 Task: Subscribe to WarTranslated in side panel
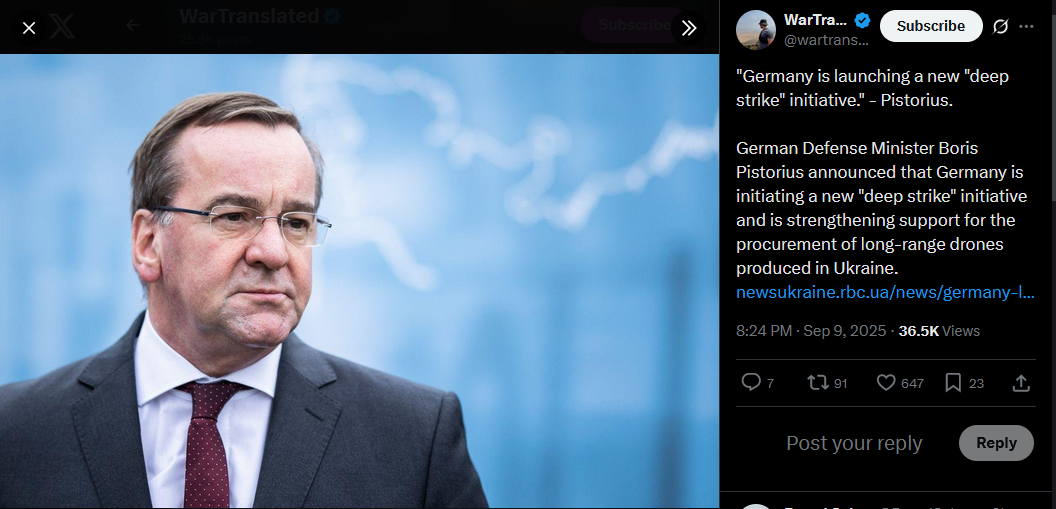[x=931, y=26]
